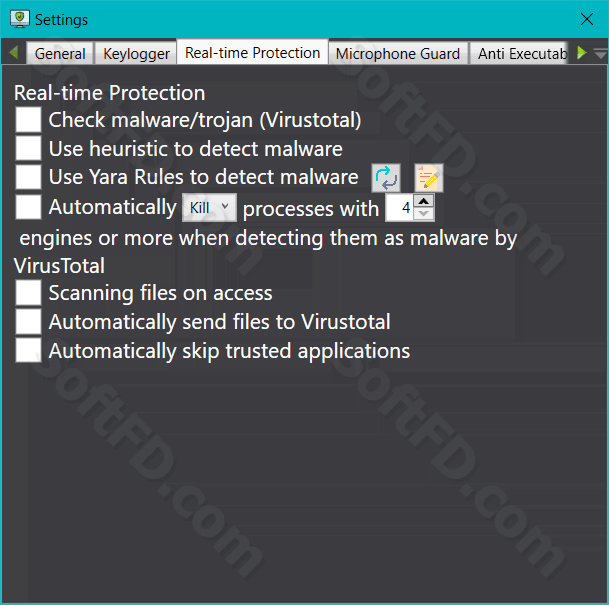Increase the engines count stepper
Image resolution: width=609 pixels, height=605 pixels.
click(424, 202)
